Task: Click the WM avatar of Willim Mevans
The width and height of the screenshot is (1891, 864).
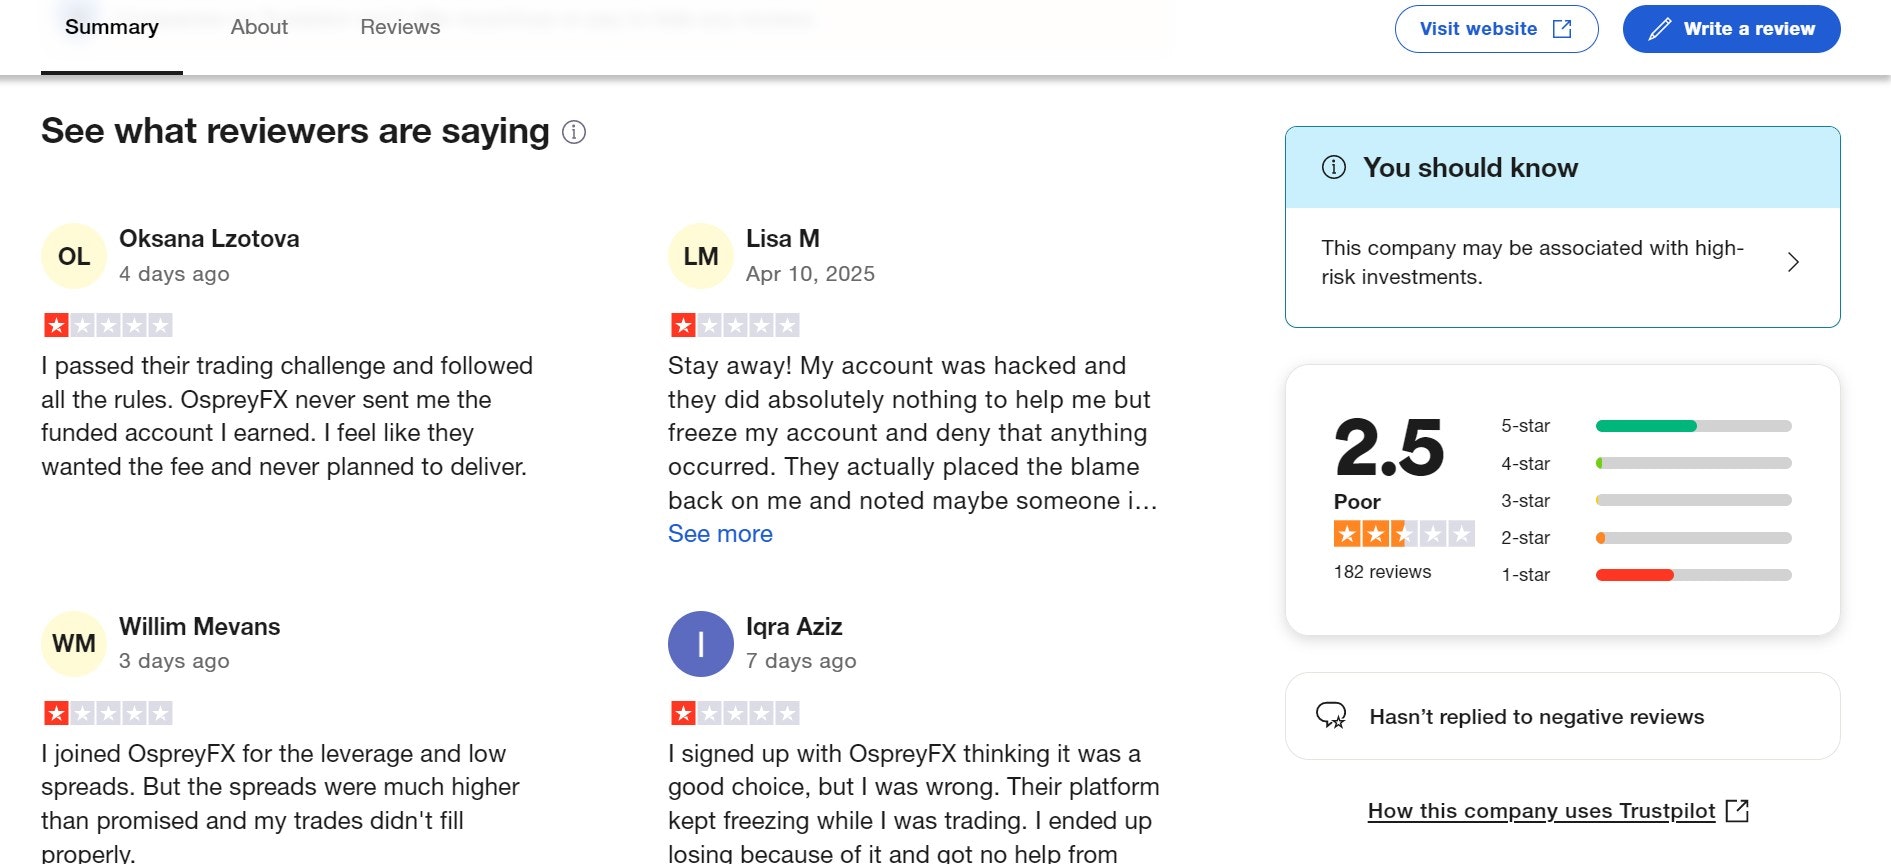Action: [x=74, y=643]
